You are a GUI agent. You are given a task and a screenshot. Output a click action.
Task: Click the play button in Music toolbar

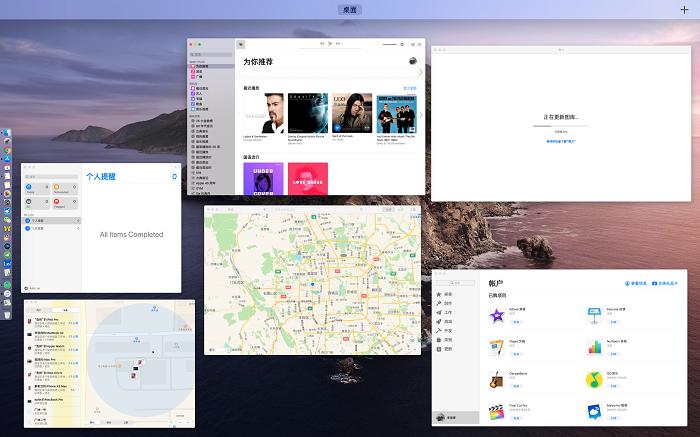point(330,44)
